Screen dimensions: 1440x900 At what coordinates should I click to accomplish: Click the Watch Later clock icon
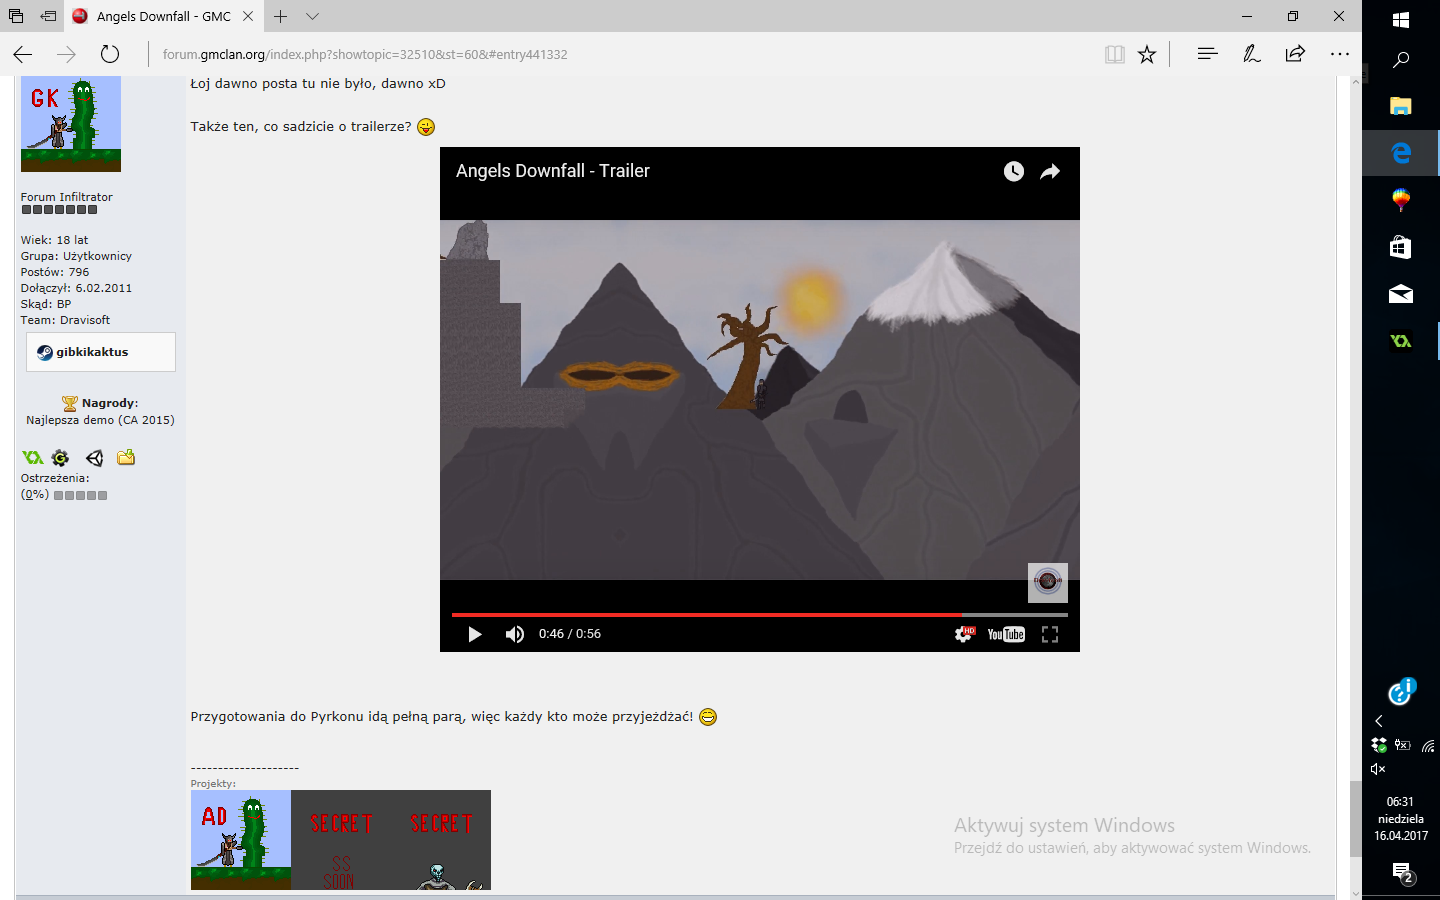coord(1014,172)
